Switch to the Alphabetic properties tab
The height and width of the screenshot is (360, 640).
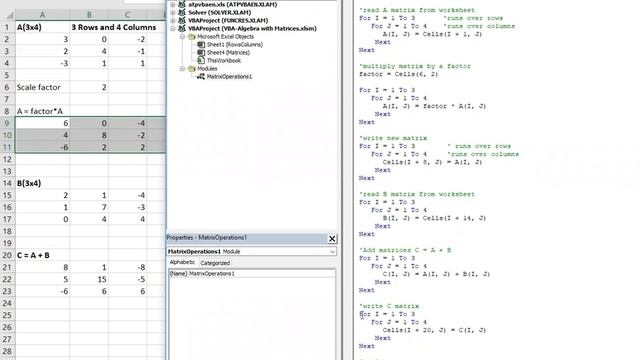click(x=182, y=262)
